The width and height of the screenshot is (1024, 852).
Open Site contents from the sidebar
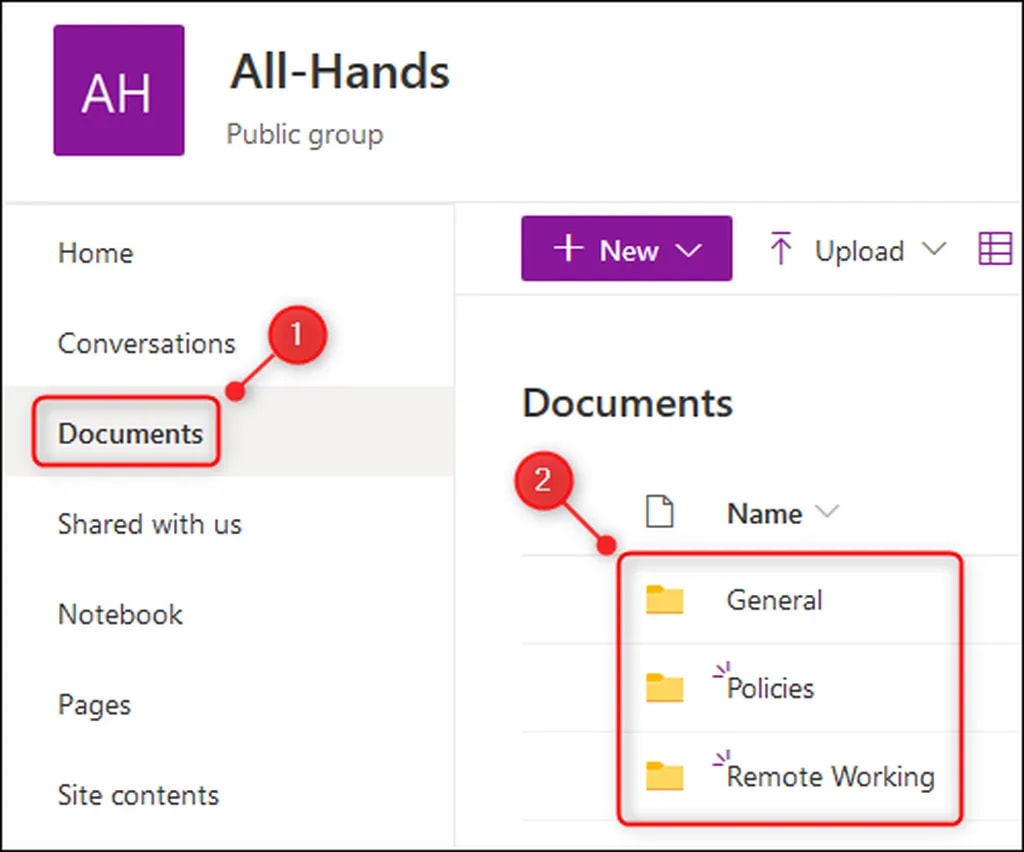tap(138, 795)
